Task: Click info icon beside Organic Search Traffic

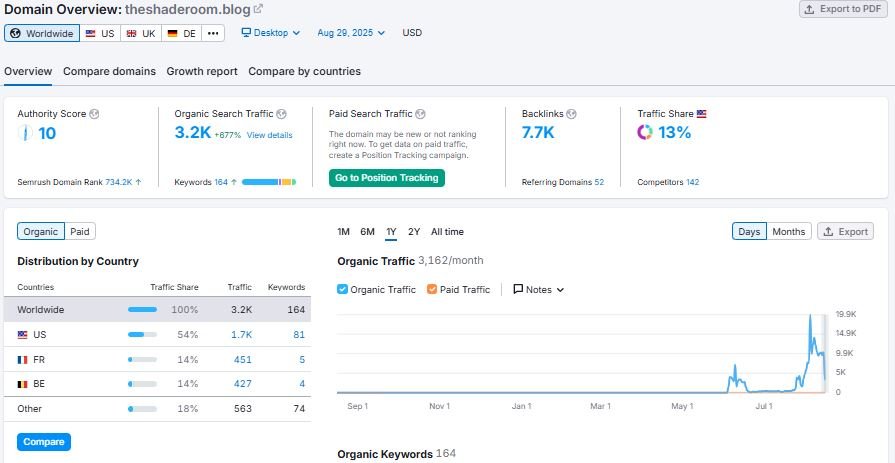Action: click(281, 114)
